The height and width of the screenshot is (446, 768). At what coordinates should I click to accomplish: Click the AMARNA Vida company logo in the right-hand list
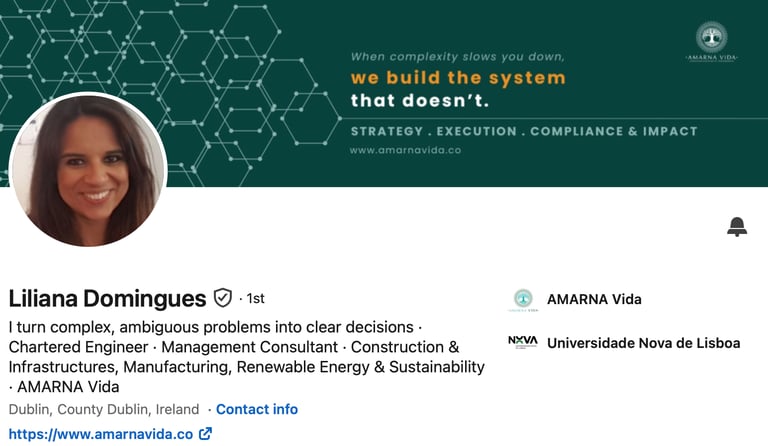[523, 300]
